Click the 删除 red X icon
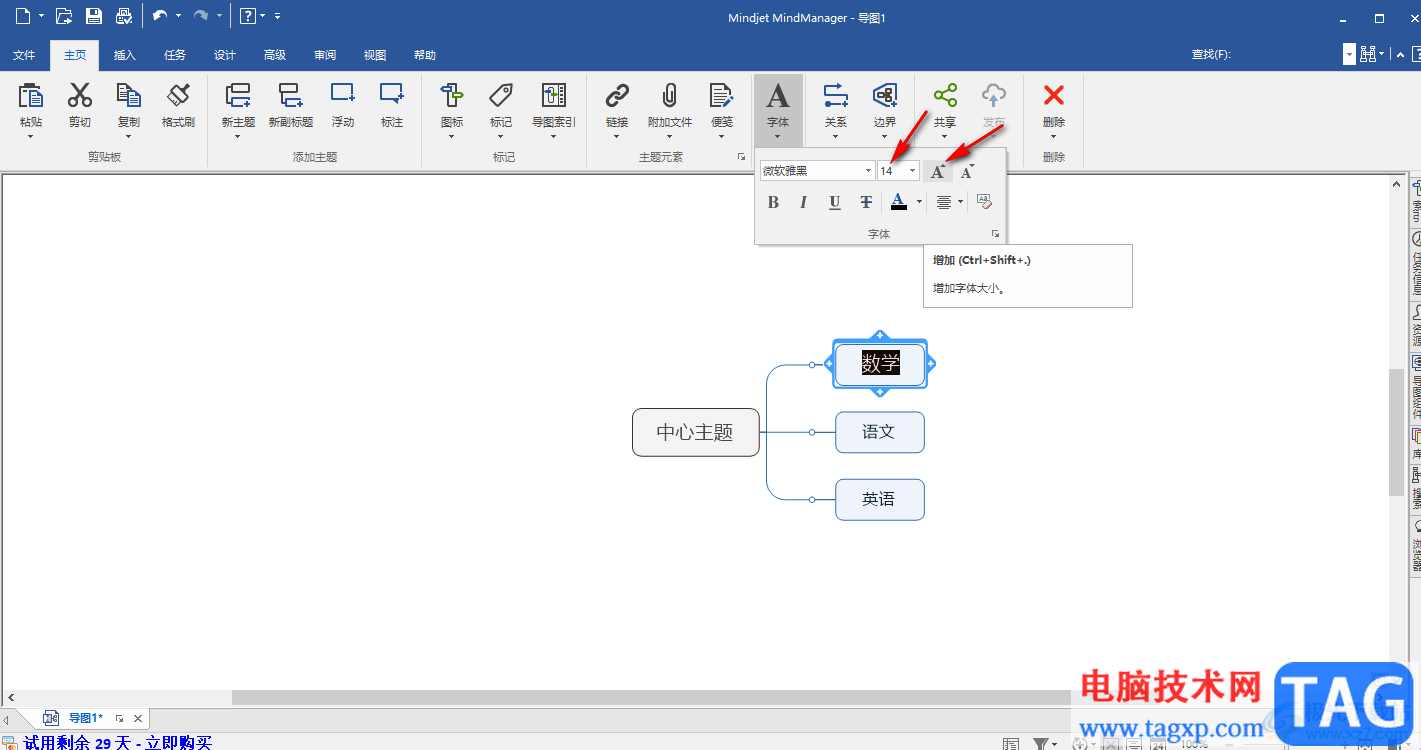Image resolution: width=1421 pixels, height=750 pixels. 1054,95
